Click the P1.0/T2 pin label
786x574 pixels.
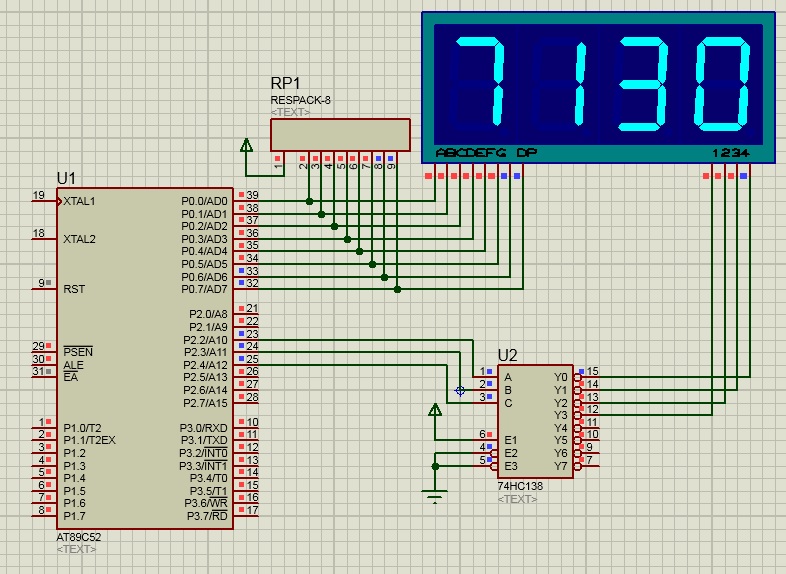point(82,428)
